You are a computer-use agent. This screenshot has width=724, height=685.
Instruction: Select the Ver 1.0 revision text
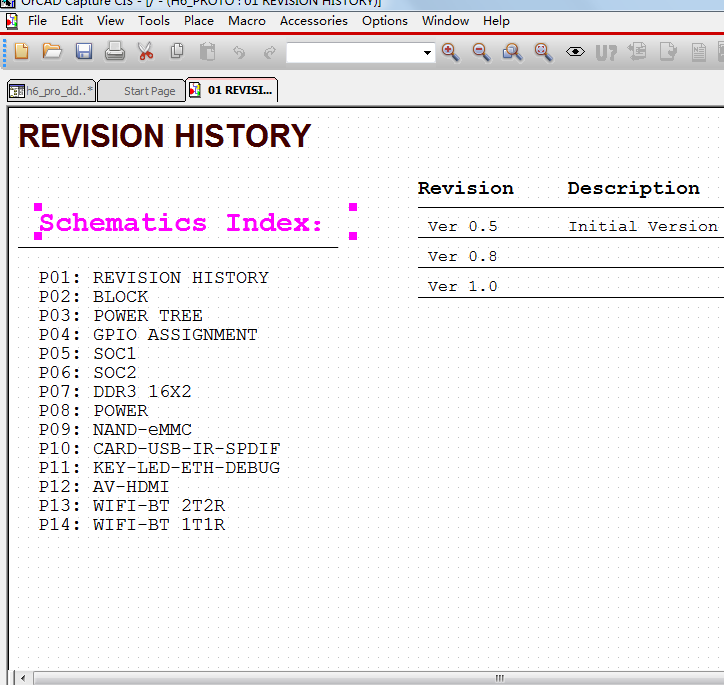463,287
